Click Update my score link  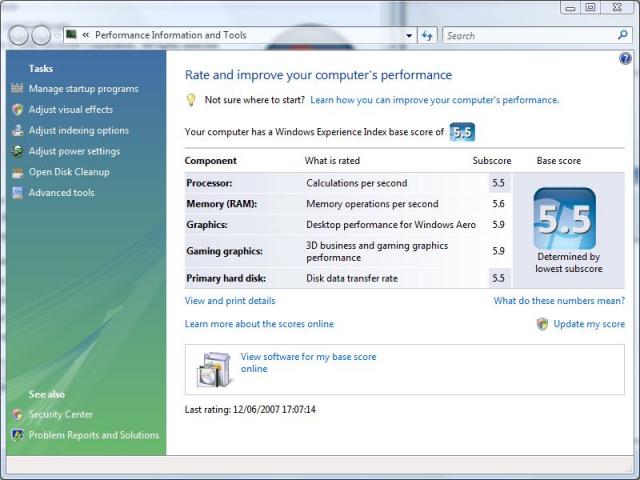click(589, 324)
